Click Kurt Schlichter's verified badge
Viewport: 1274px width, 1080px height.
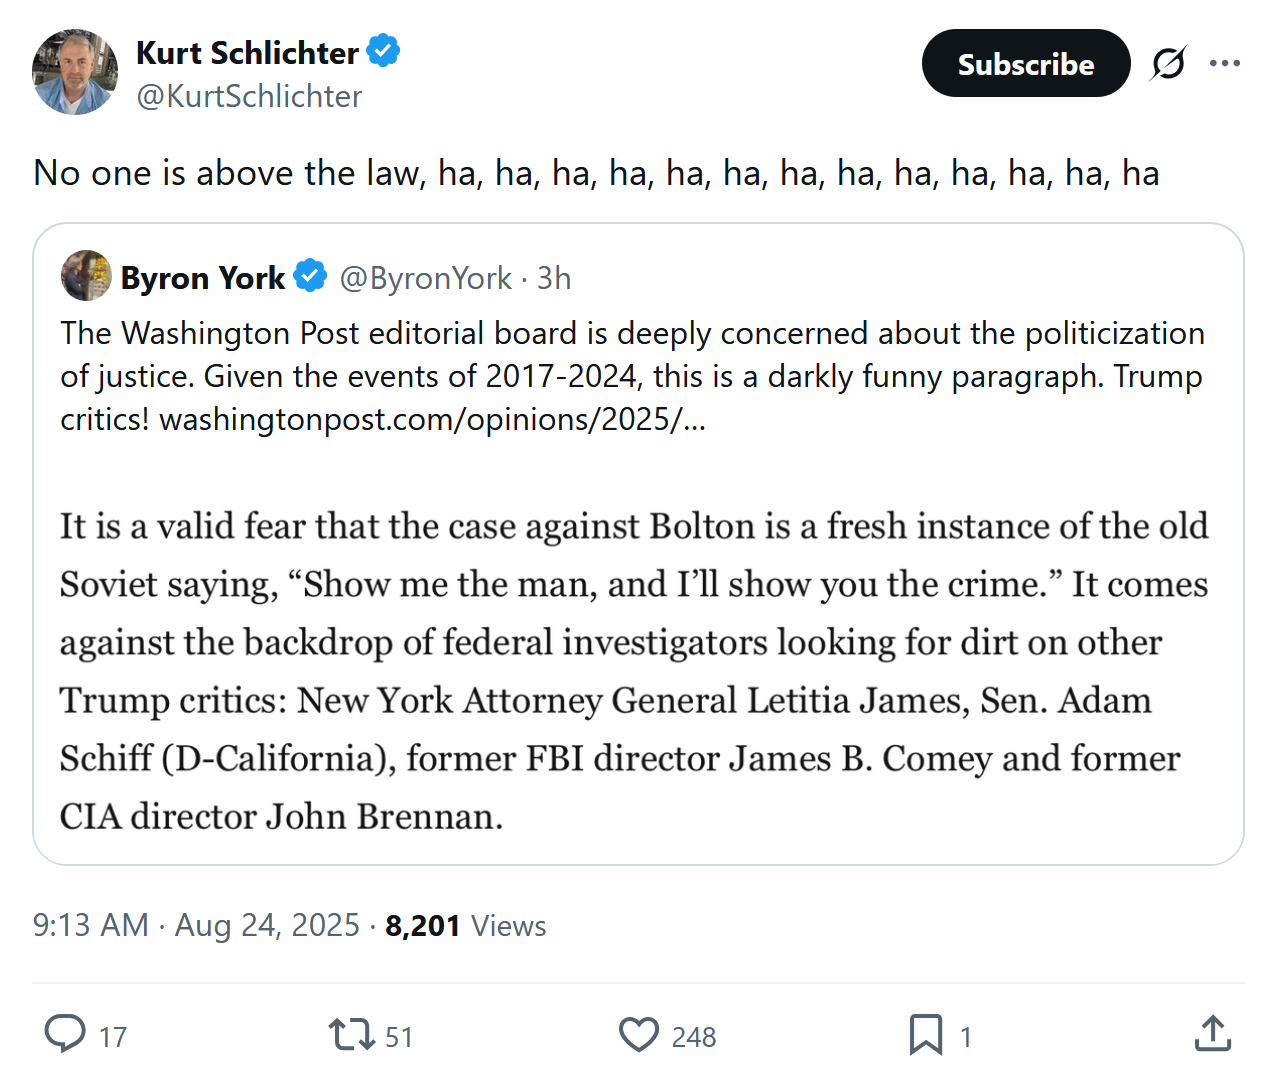tap(383, 51)
